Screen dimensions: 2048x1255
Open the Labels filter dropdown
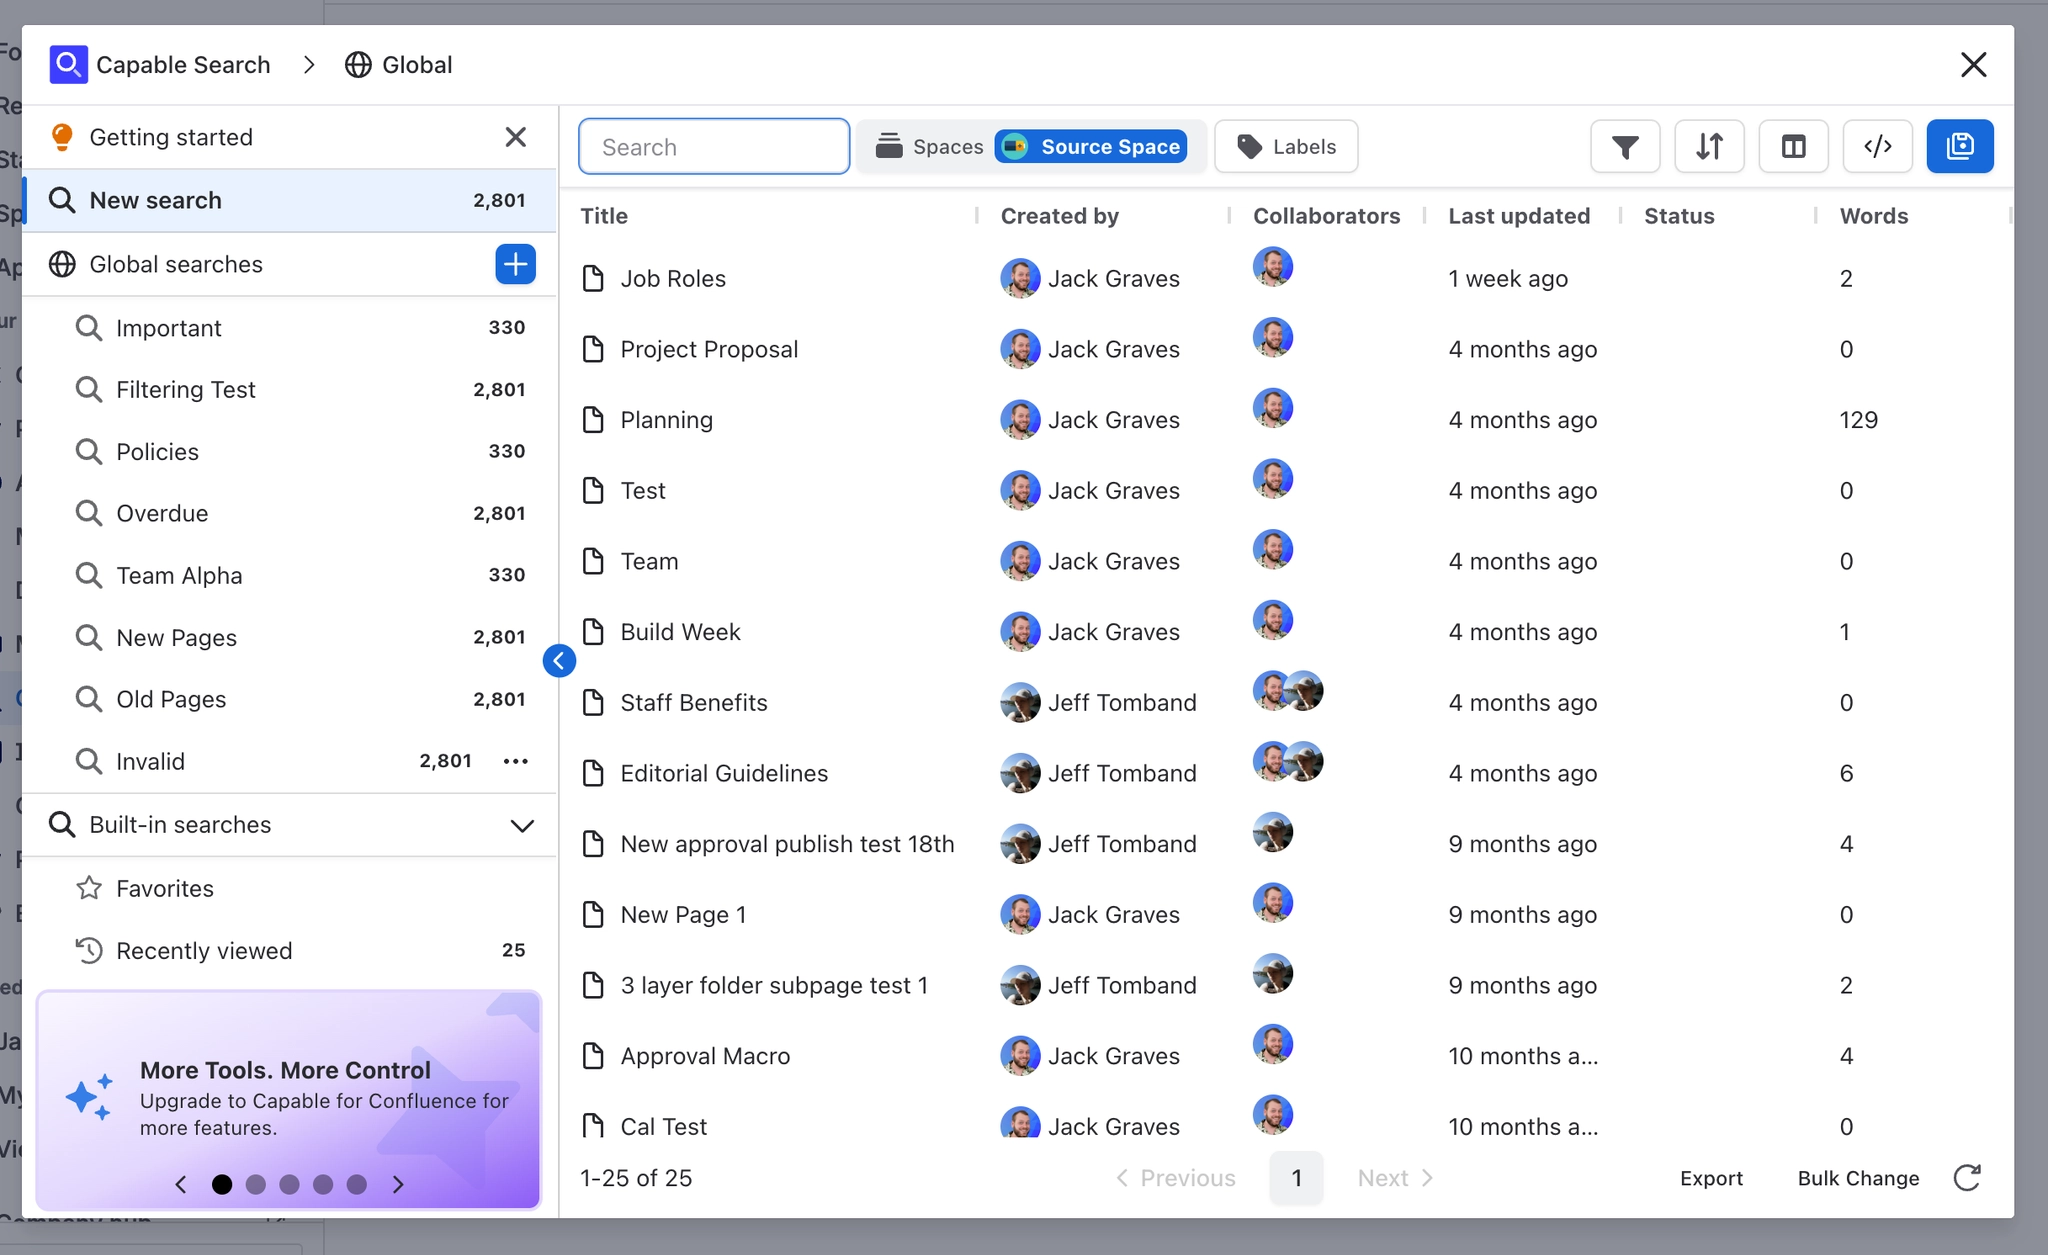click(1286, 147)
